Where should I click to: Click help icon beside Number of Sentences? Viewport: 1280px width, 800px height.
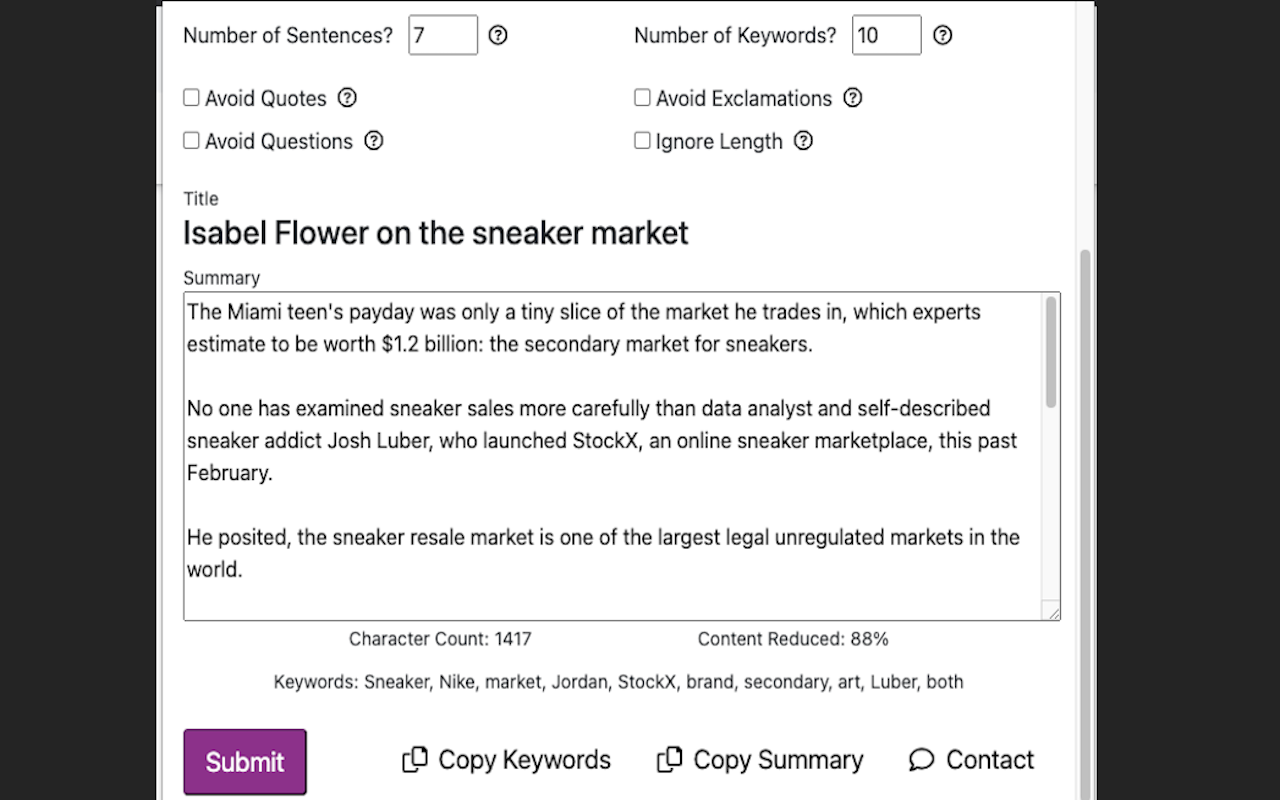point(498,35)
